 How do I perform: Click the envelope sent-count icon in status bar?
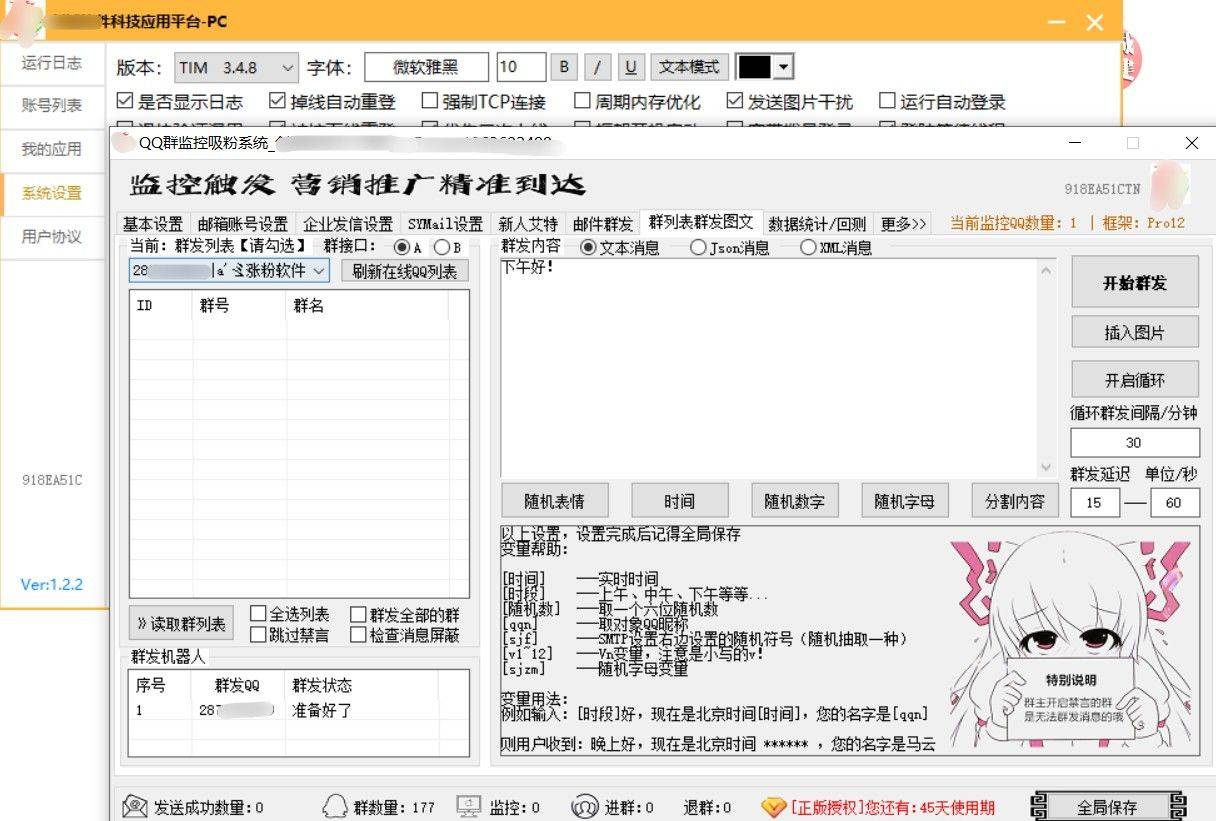tap(134, 806)
